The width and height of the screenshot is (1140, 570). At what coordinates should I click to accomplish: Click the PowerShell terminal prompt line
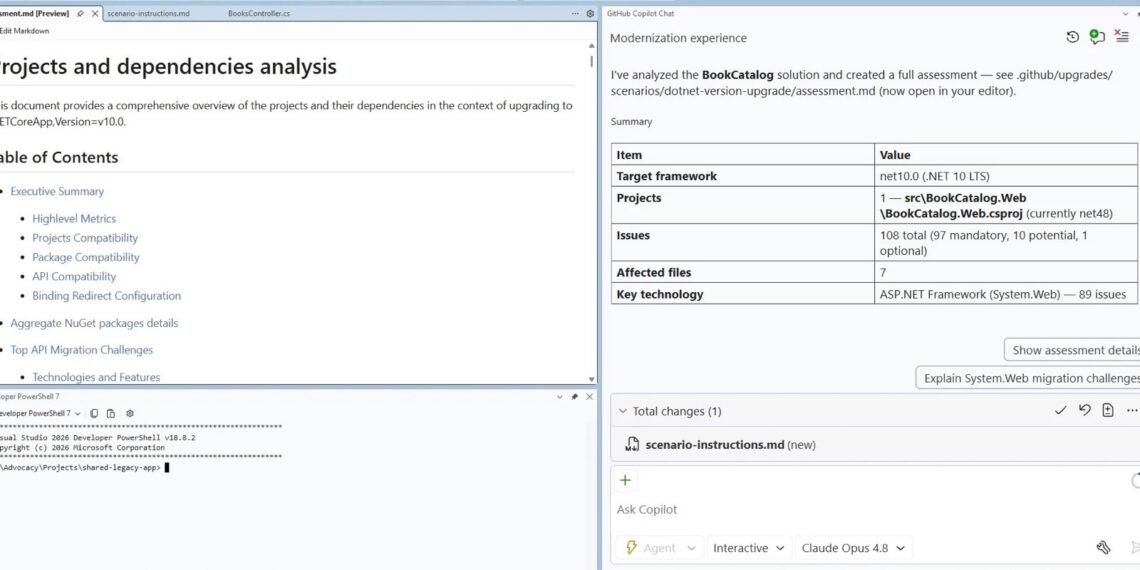[84, 467]
